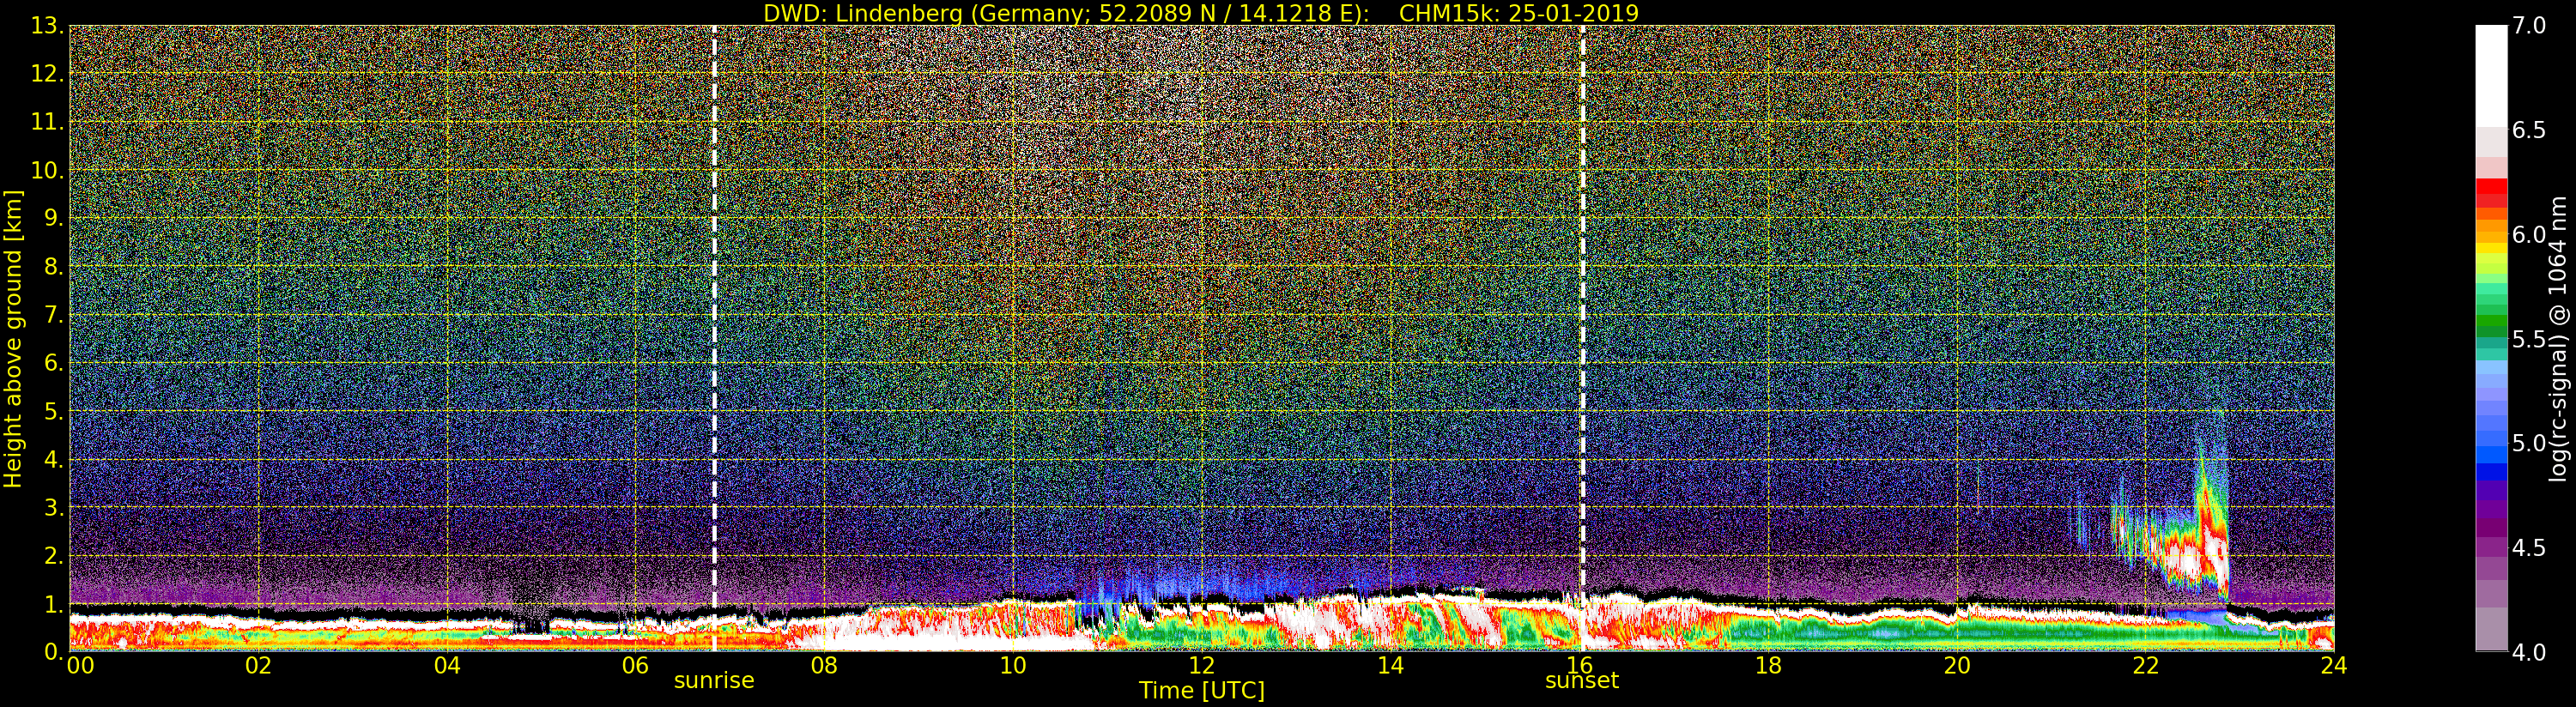The height and width of the screenshot is (707, 2576).
Task: Click the 'sunrise' label below the time axis
Action: pyautogui.click(x=714, y=681)
